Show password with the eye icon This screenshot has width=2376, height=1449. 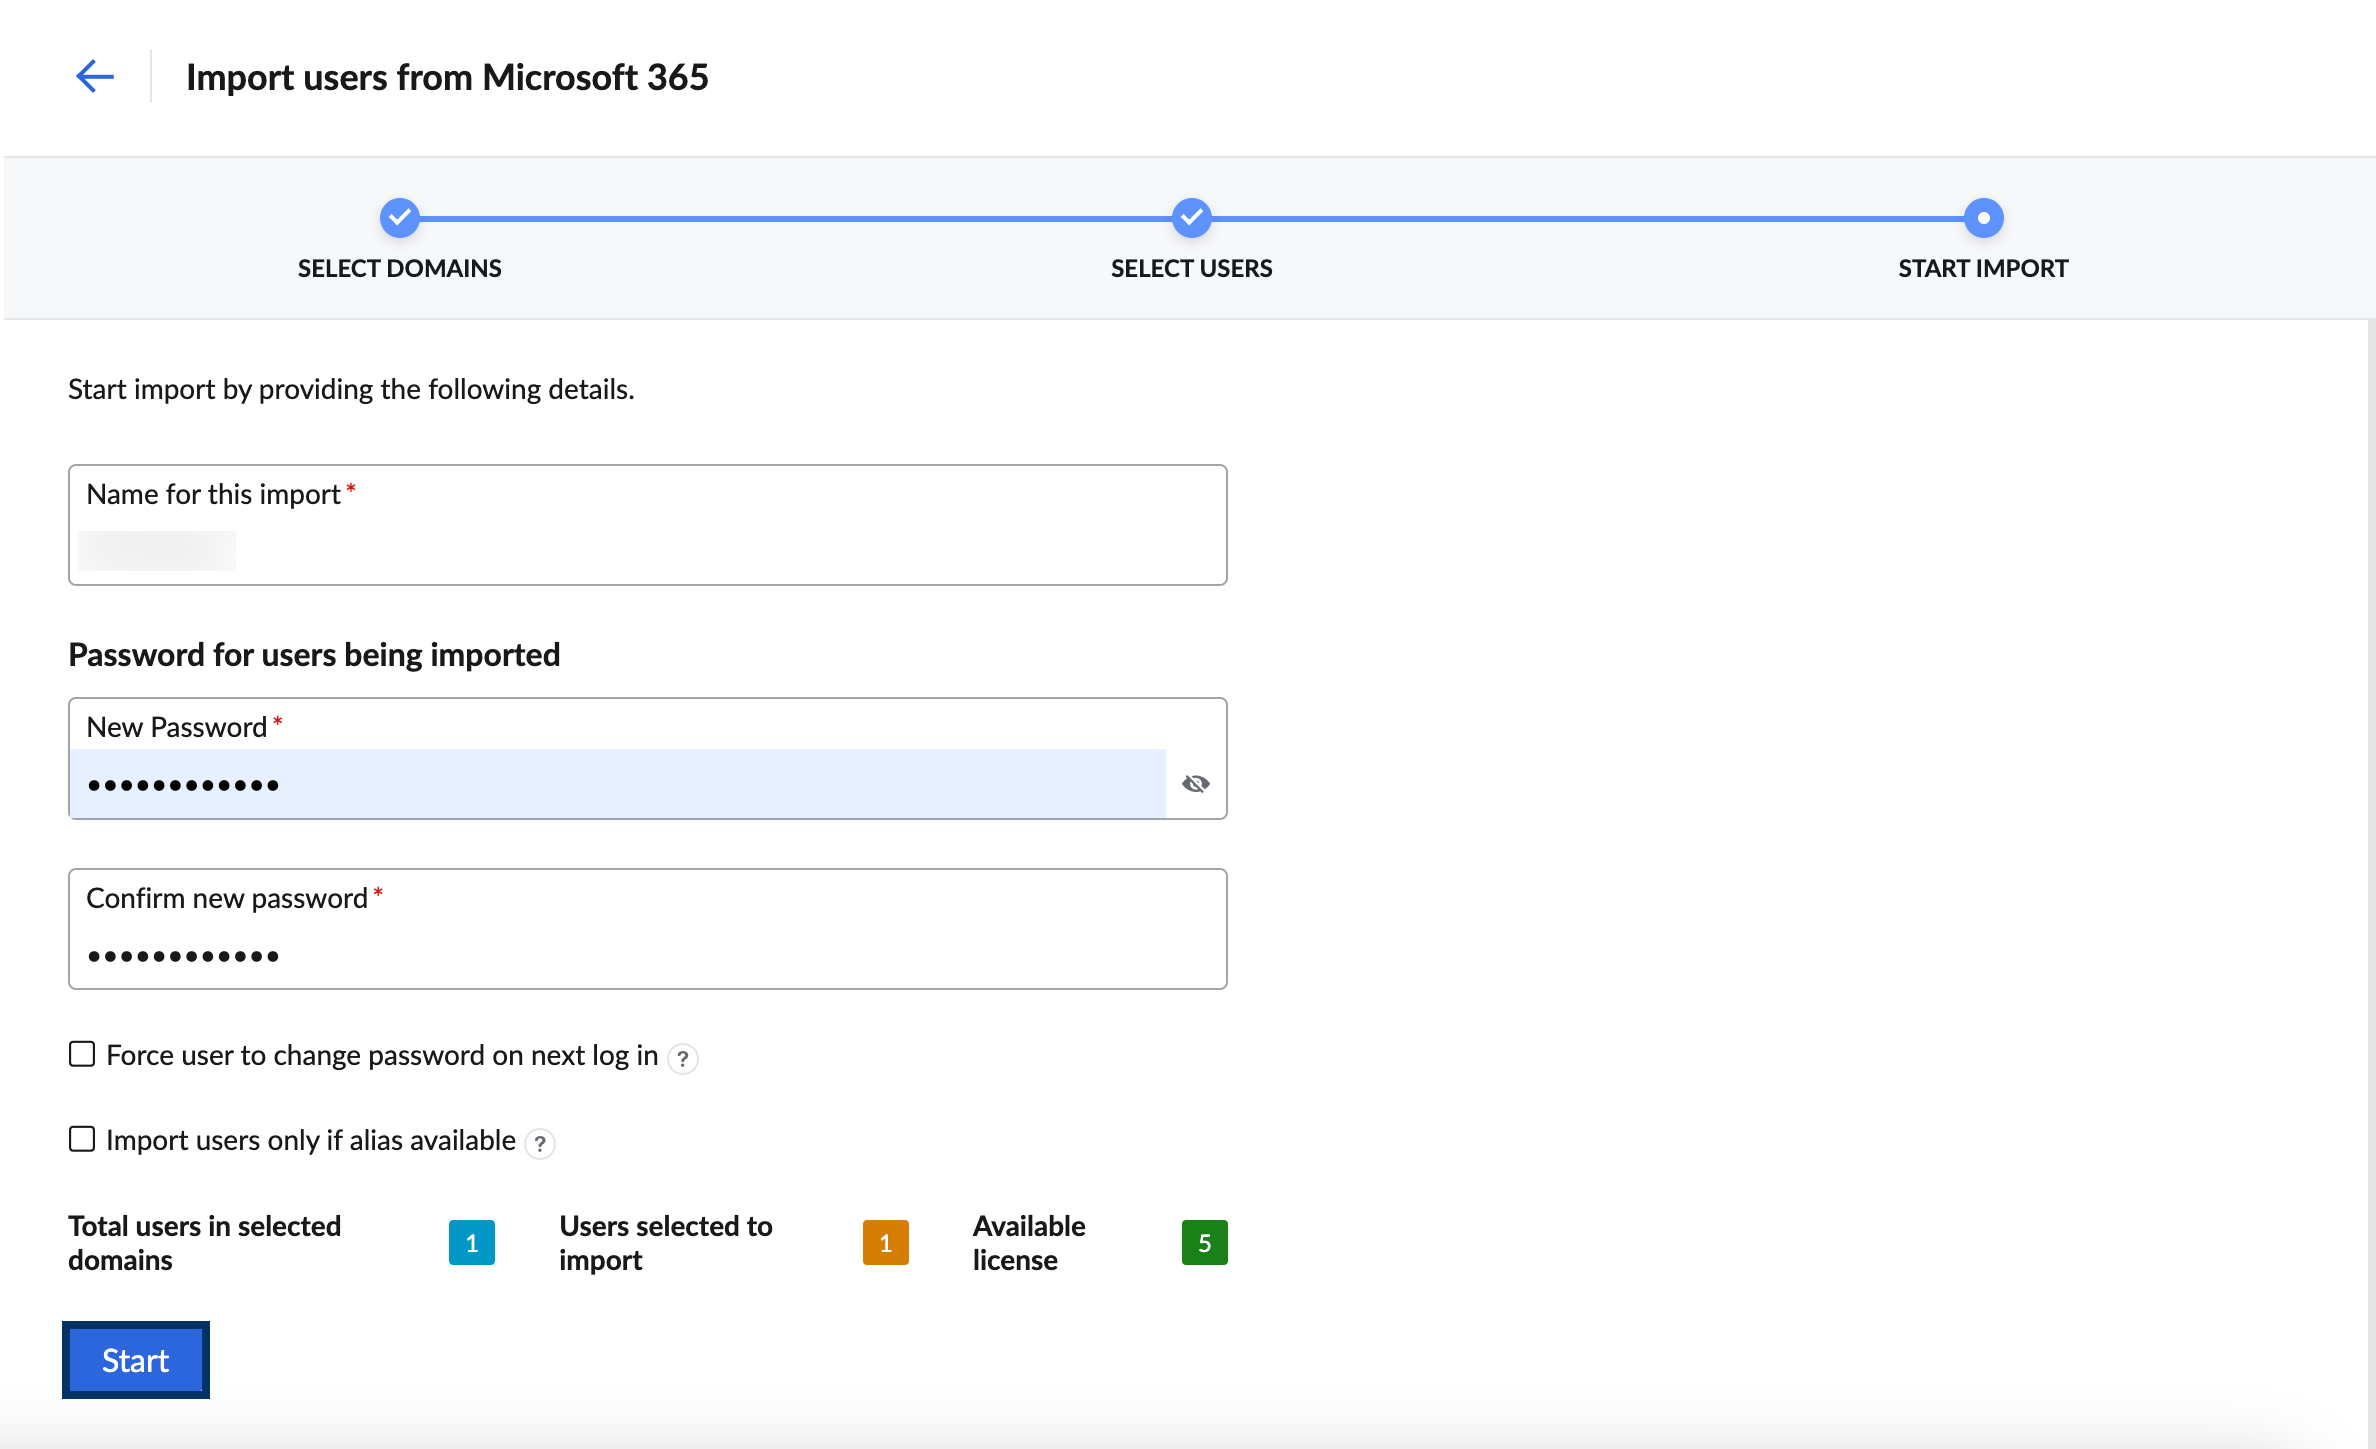[1195, 784]
